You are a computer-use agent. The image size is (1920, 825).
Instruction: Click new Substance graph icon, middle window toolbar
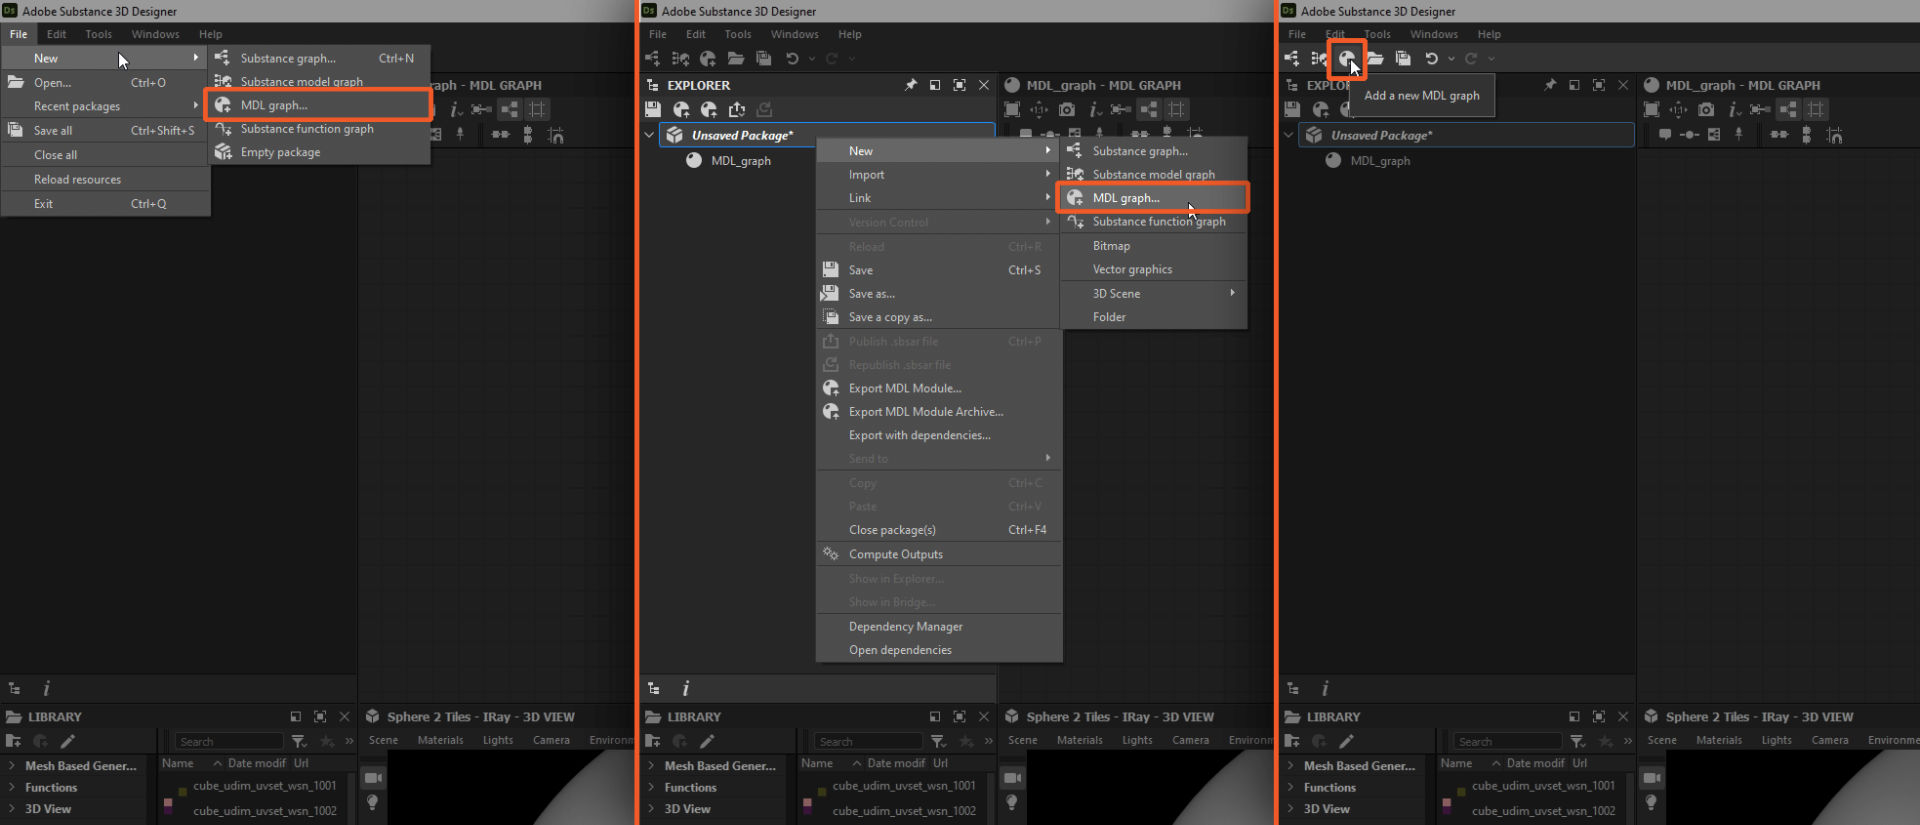point(653,59)
